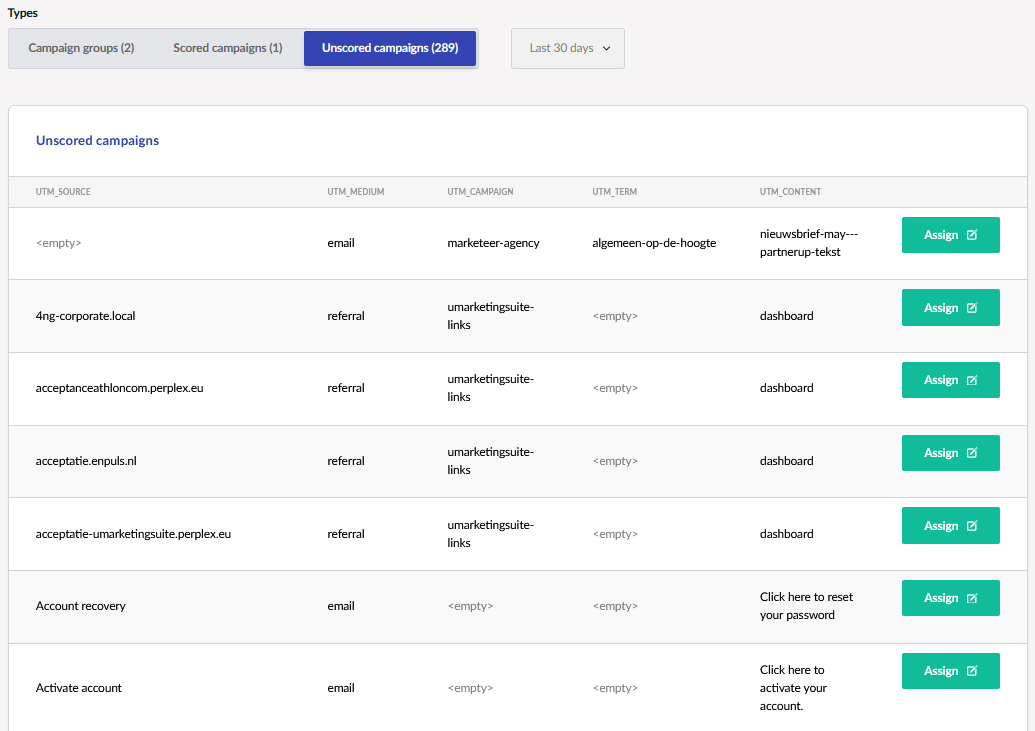Assign the Activate account campaign
Screen dimensions: 1035x731
[951, 671]
